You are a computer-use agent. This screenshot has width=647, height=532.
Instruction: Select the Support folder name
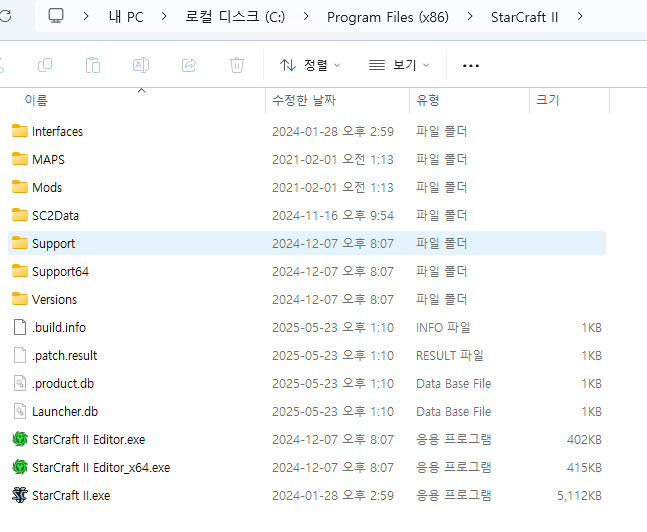tap(54, 244)
